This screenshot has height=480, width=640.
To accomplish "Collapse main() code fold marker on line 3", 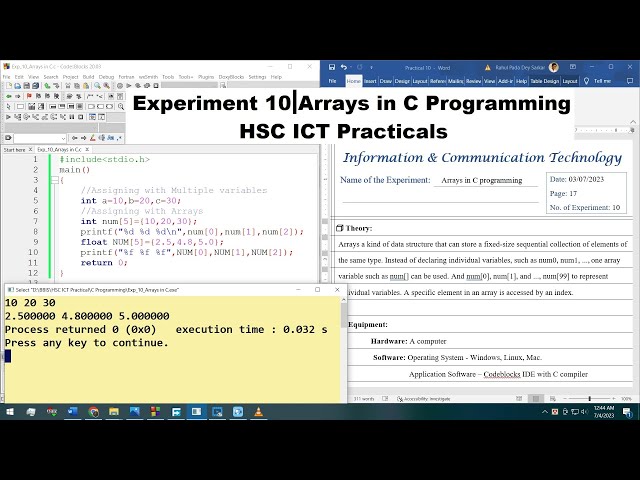I will (55, 180).
